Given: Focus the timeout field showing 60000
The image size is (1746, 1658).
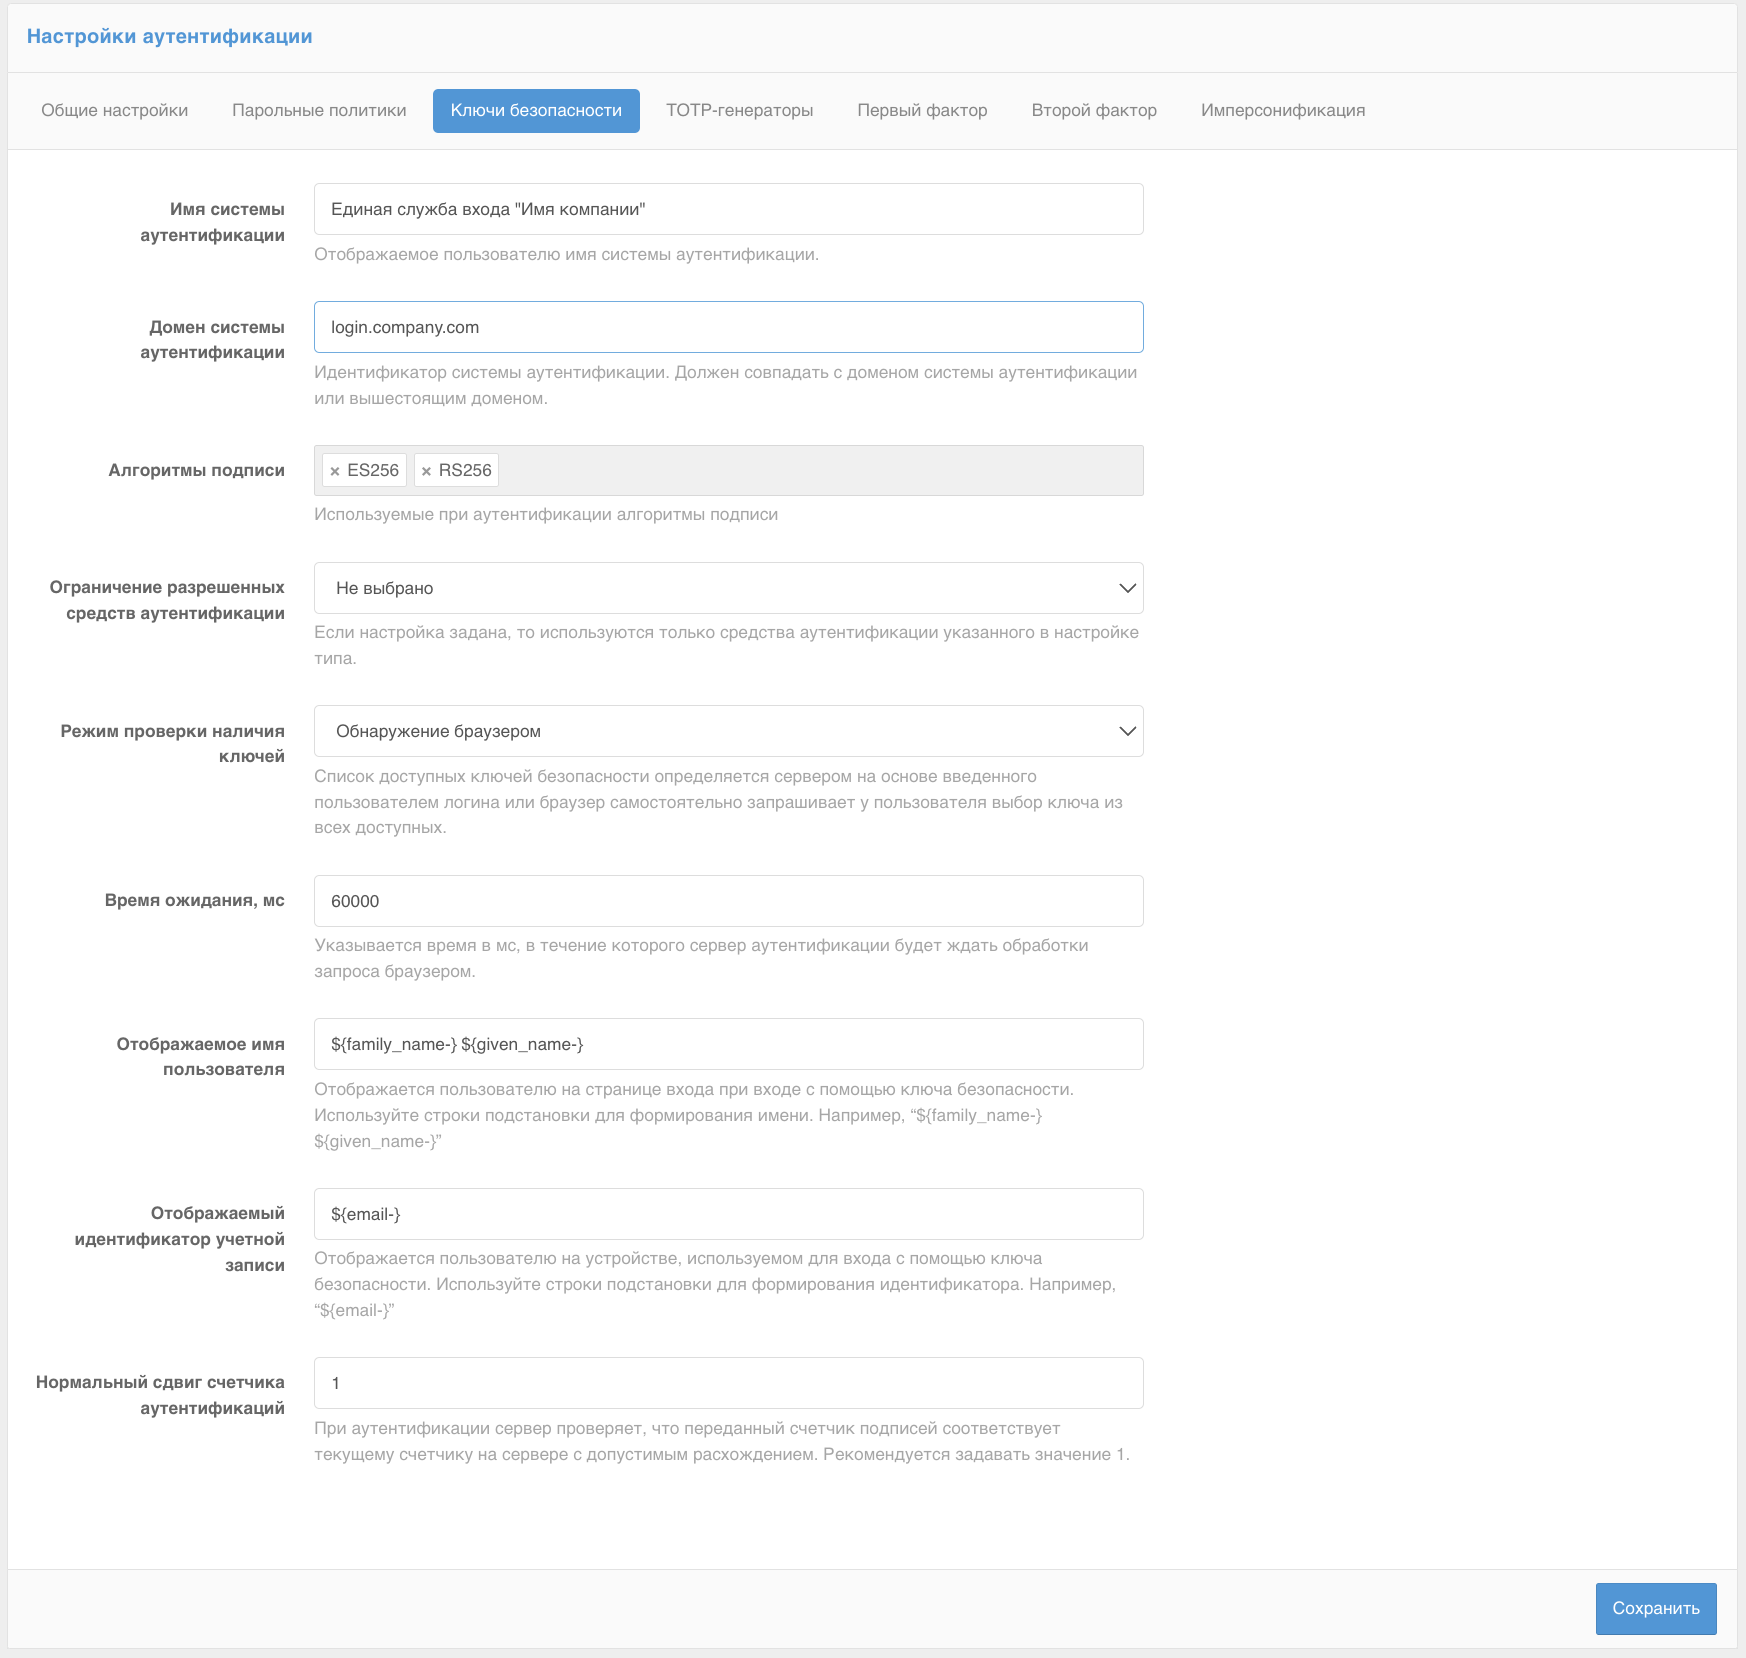Looking at the screenshot, I should click(728, 901).
